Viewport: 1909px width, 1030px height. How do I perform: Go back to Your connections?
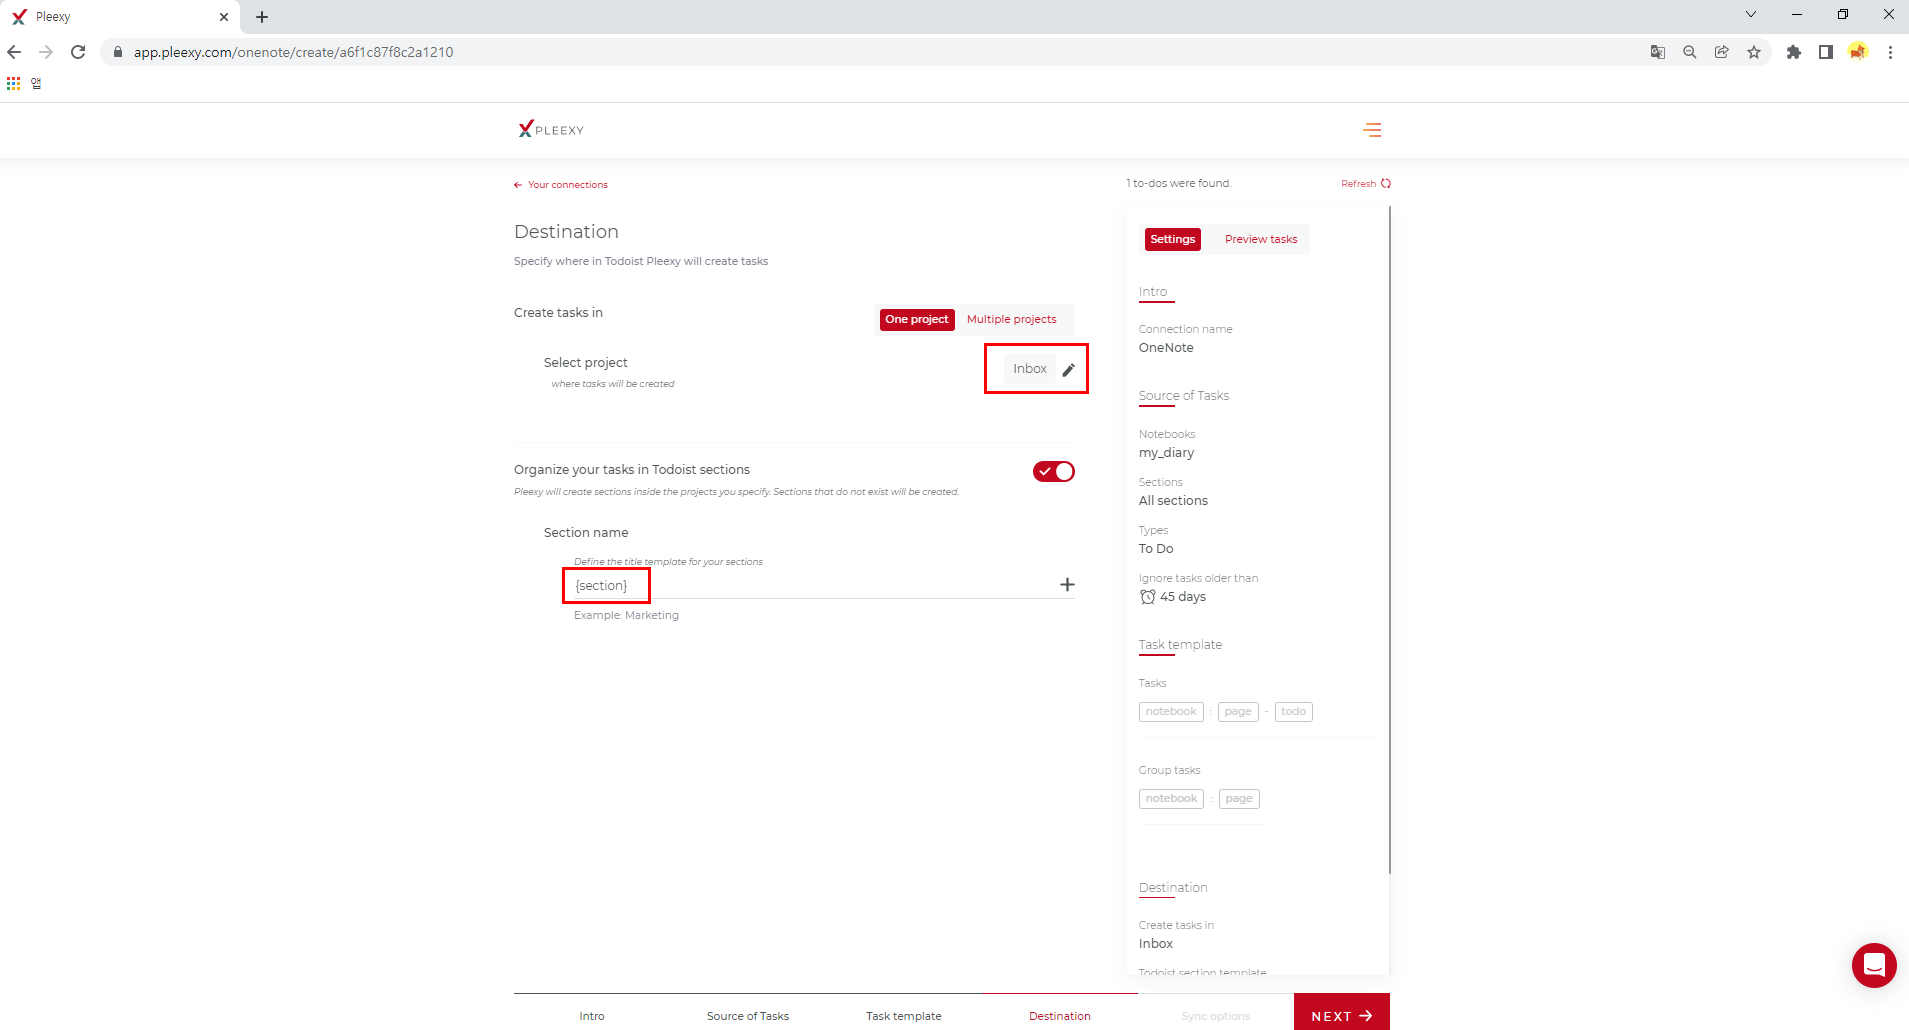(561, 185)
